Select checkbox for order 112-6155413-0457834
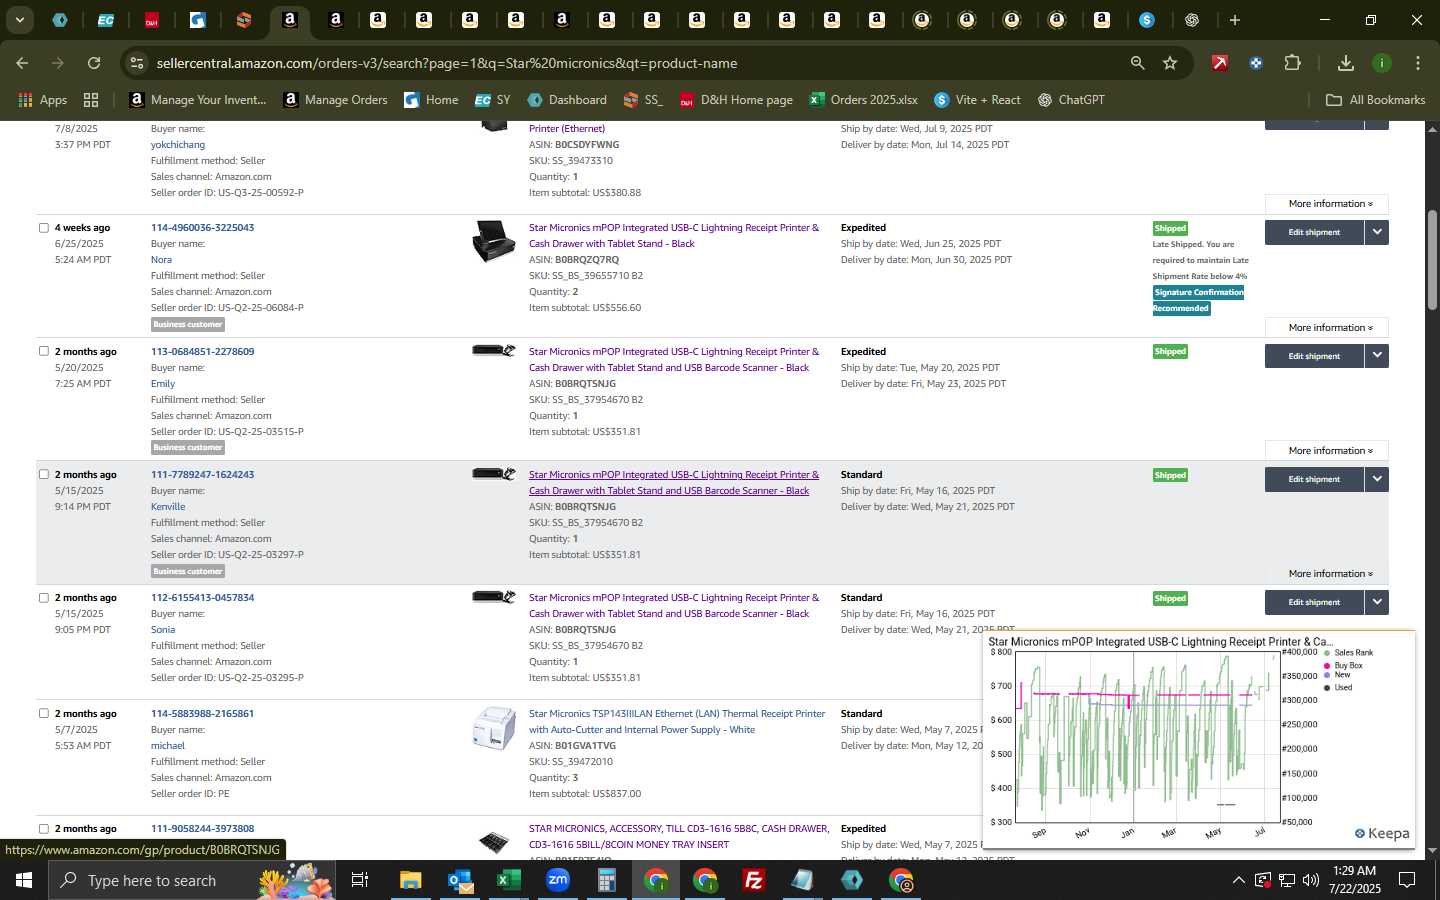The width and height of the screenshot is (1440, 900). click(x=44, y=598)
